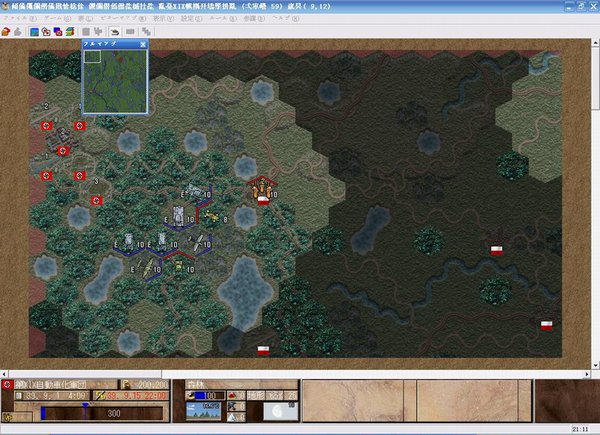600x435 pixels.
Task: Click the unit name field in the info panel
Action: (66, 384)
